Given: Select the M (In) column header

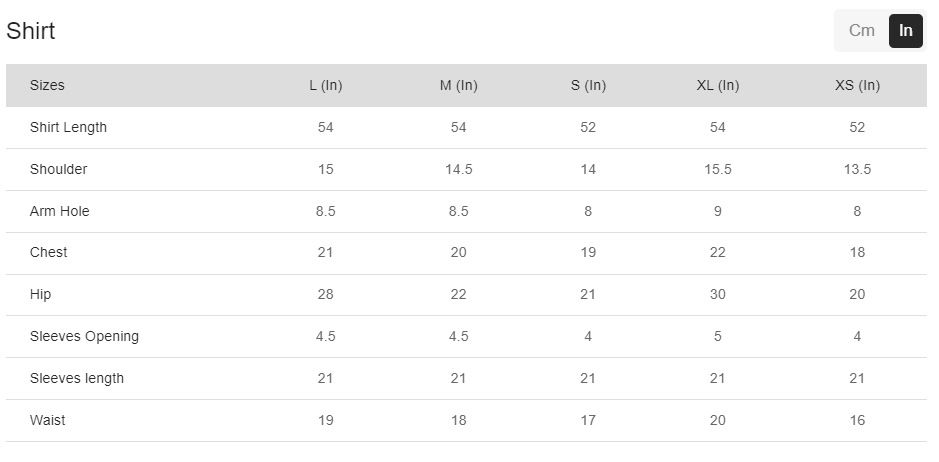Looking at the screenshot, I should (x=459, y=85).
